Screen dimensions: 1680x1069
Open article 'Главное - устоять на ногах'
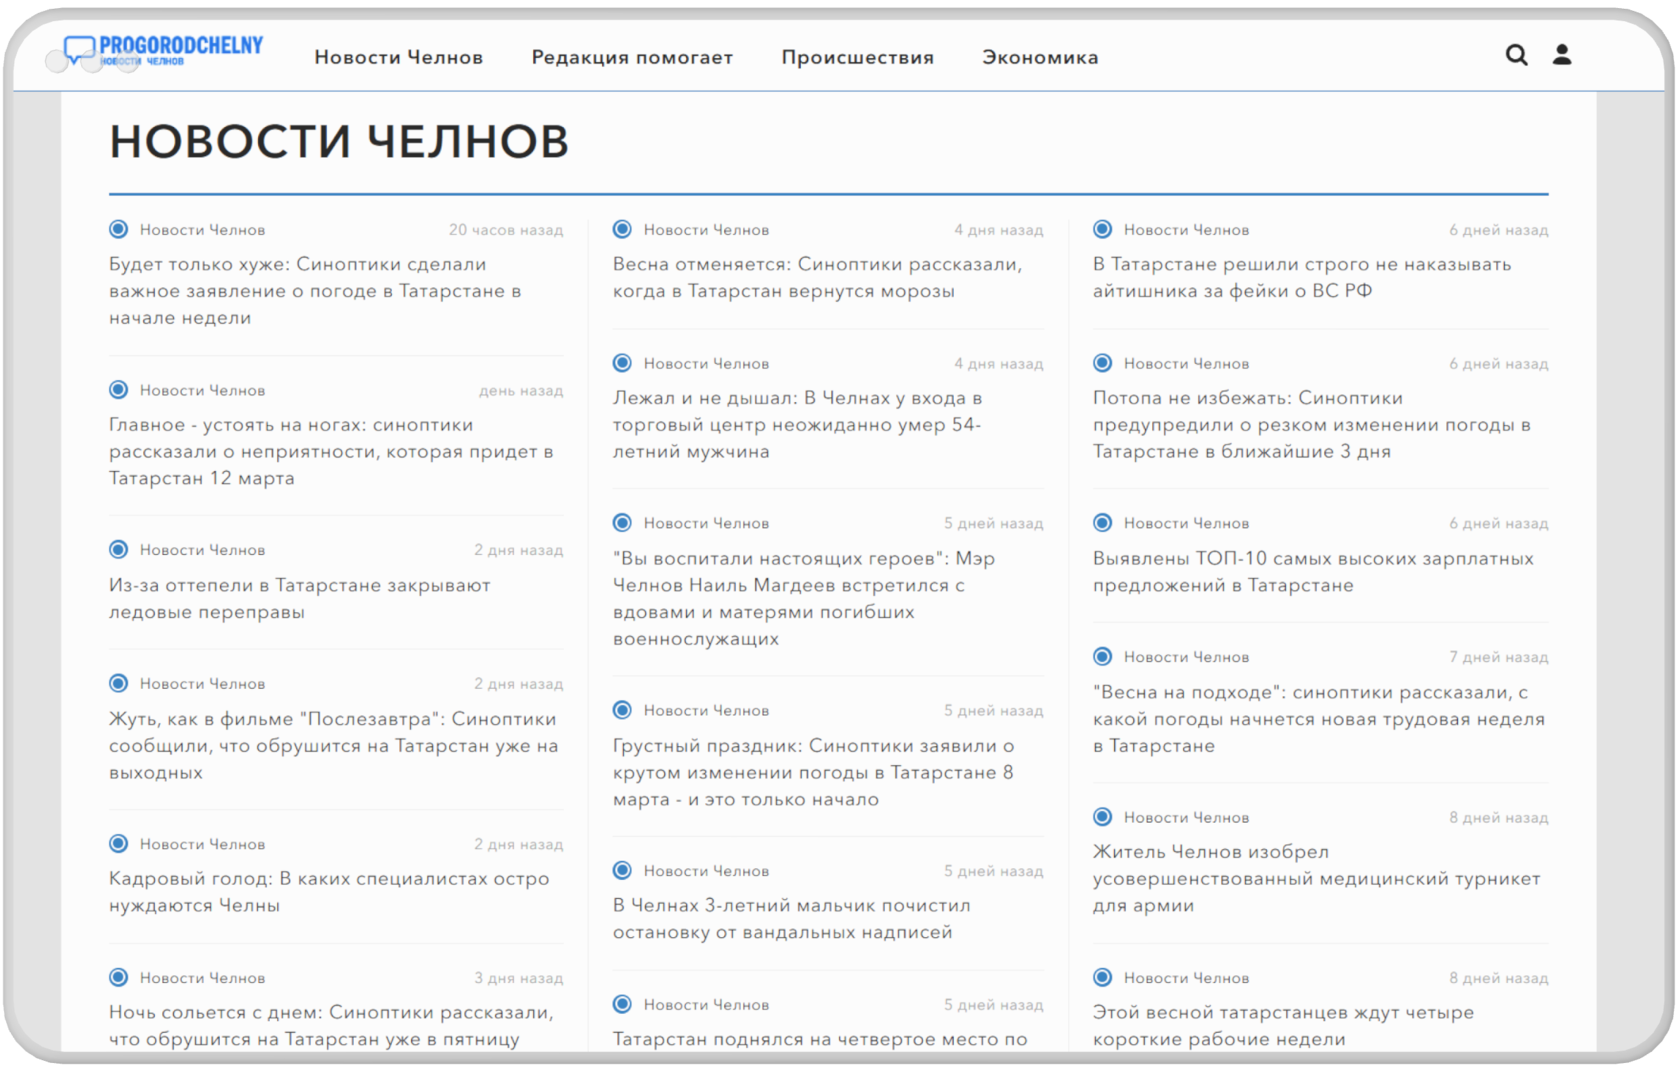331,451
